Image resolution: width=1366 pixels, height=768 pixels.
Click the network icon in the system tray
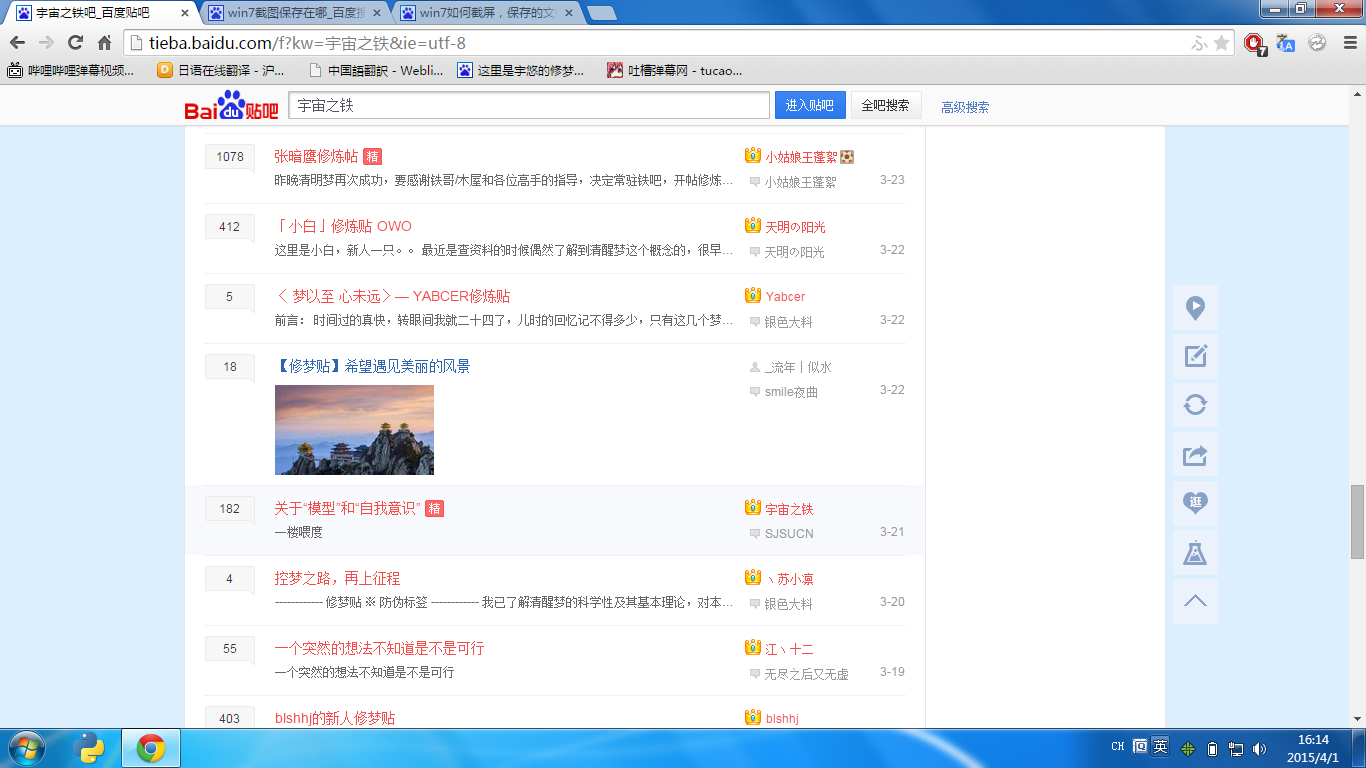pos(1236,748)
